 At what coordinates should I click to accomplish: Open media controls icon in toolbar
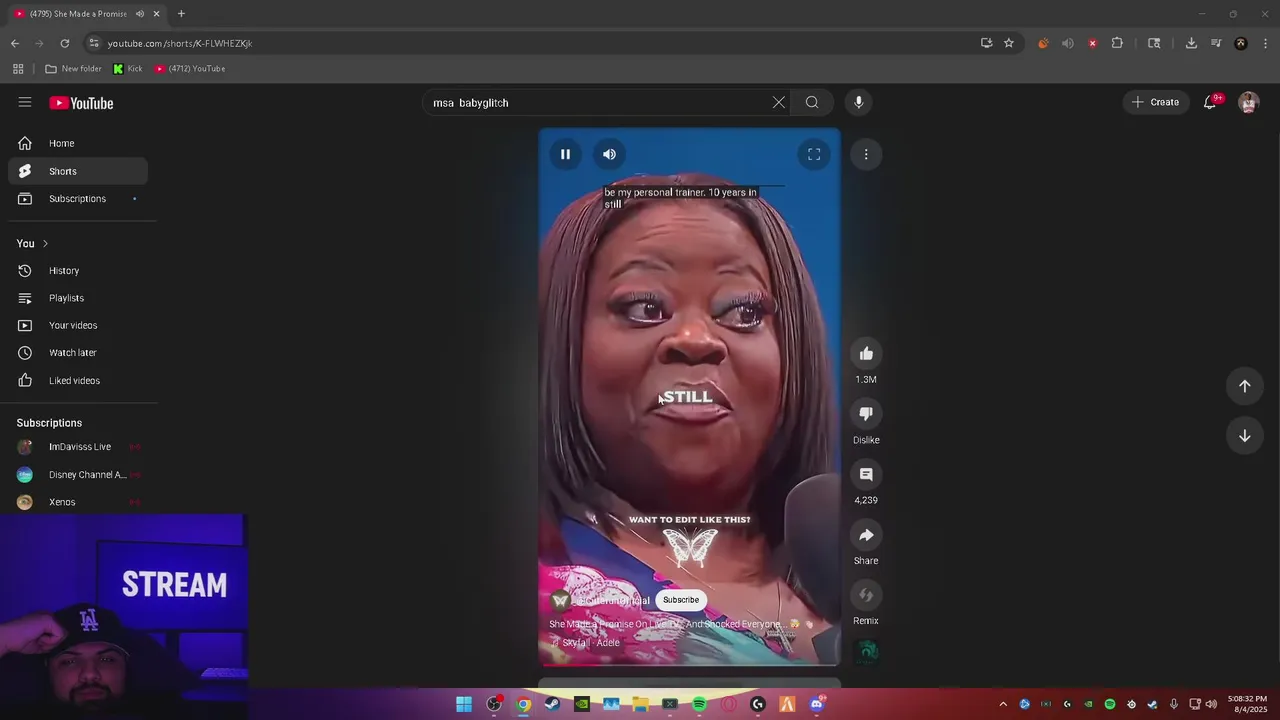point(1216,43)
